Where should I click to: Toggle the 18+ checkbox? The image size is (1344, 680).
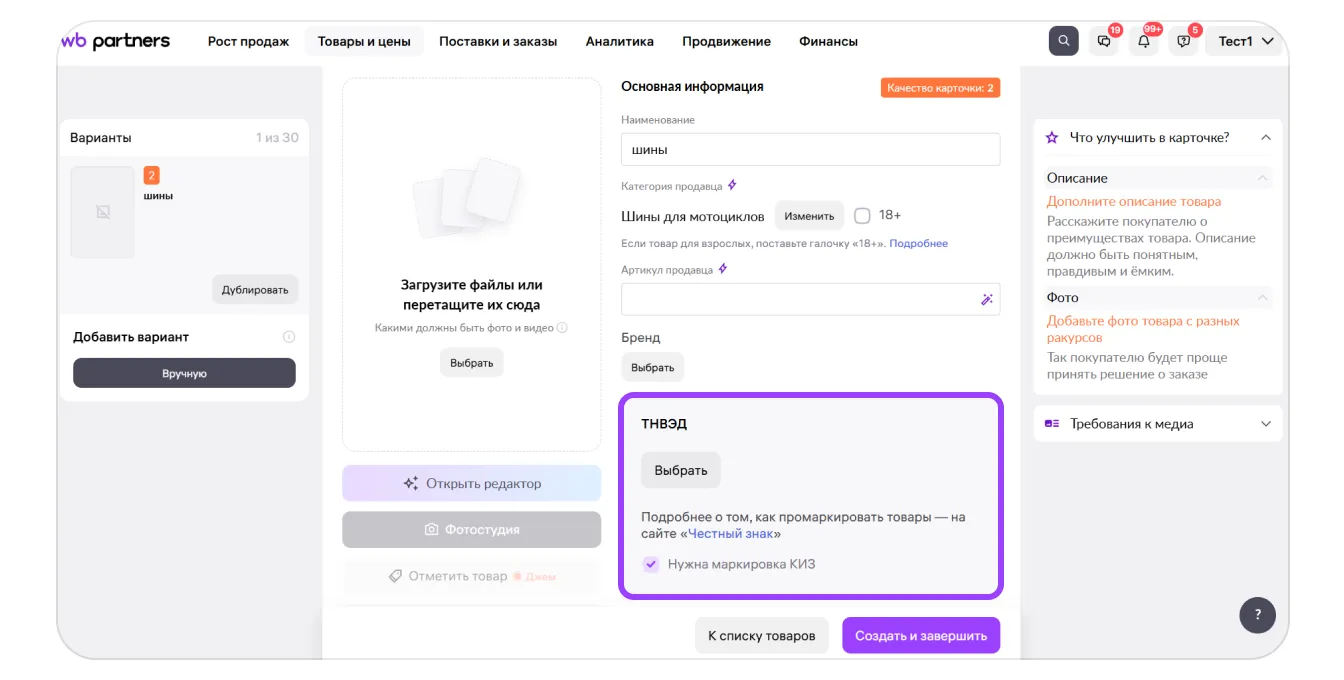coord(862,215)
